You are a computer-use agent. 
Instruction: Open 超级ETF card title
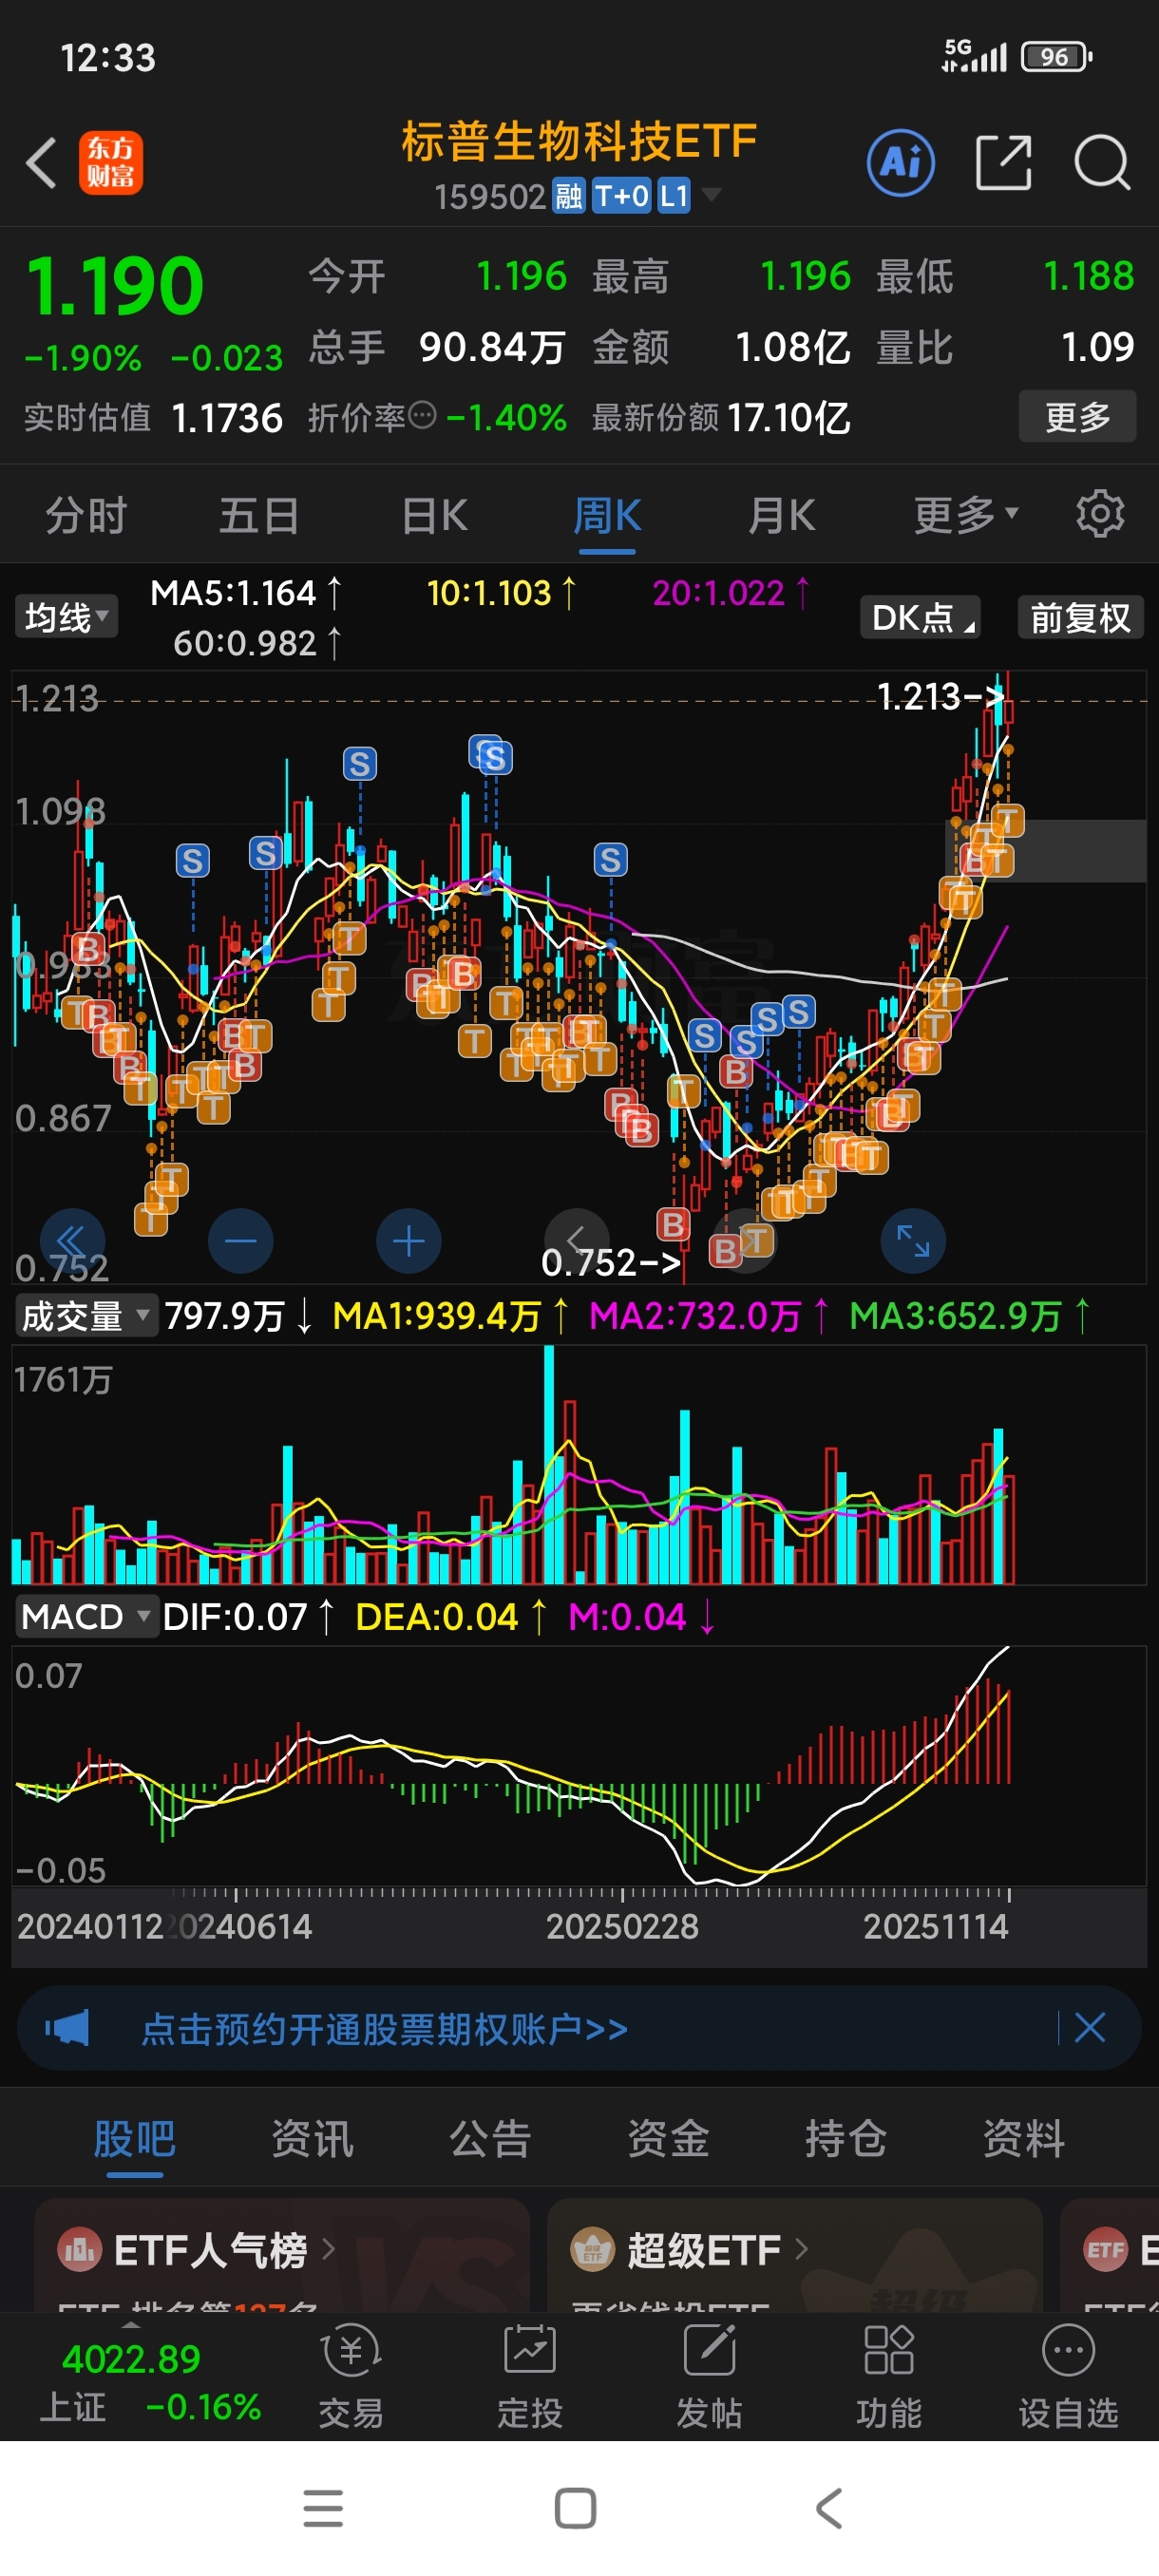tap(704, 2250)
